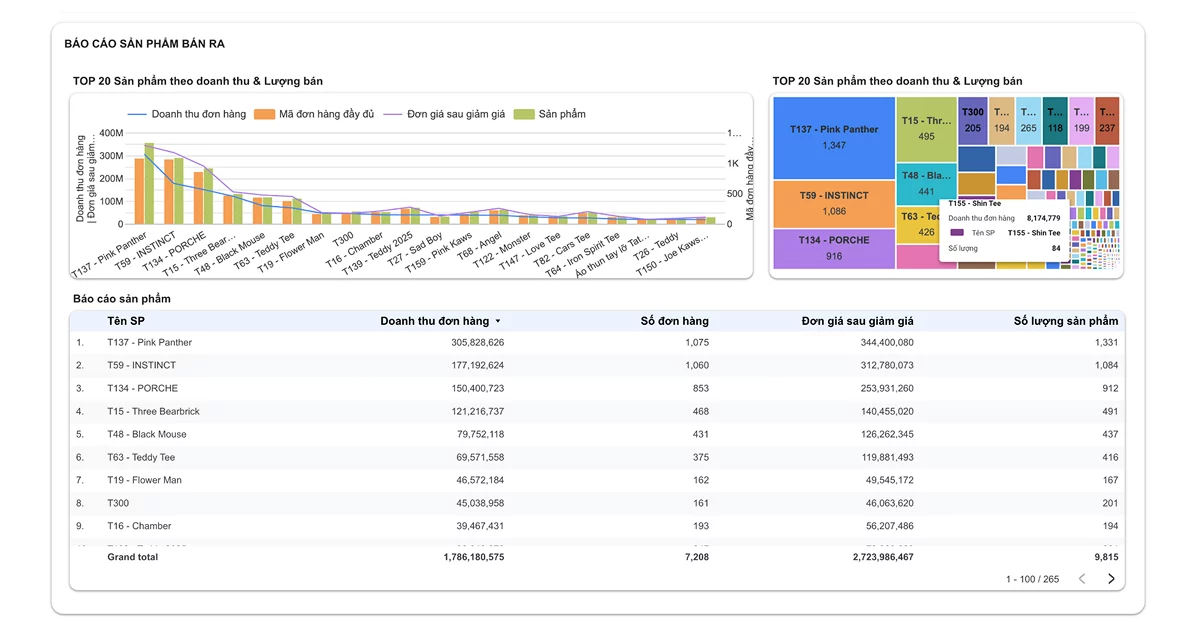This screenshot has height=640, width=1200.
Task: Click the green Sản phẩm legend swatch
Action: [524, 114]
